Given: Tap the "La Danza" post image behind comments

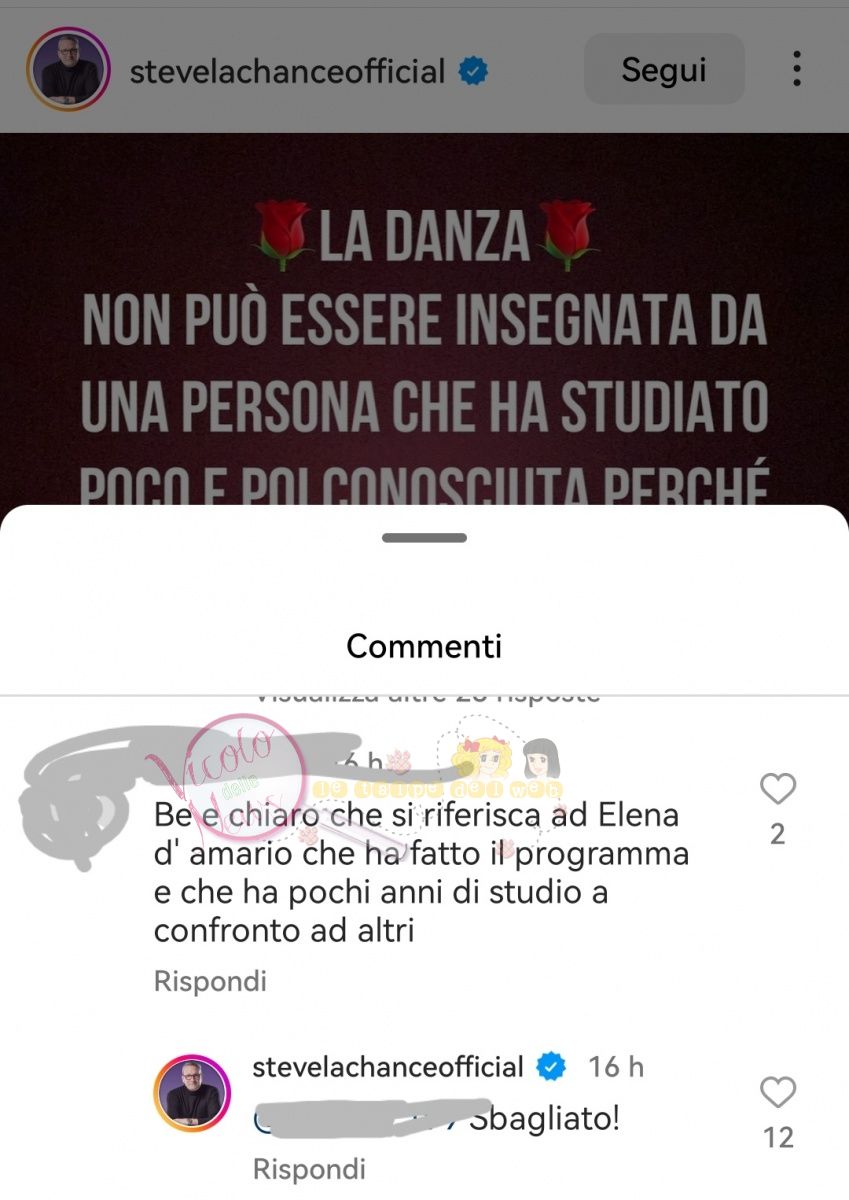Looking at the screenshot, I should coord(424,320).
